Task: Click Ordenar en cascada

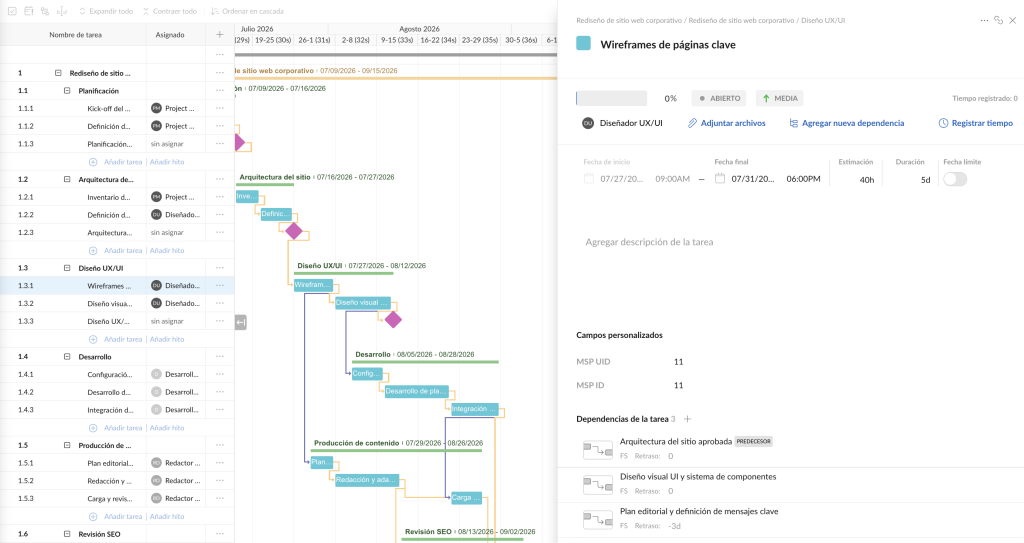Action: (247, 11)
